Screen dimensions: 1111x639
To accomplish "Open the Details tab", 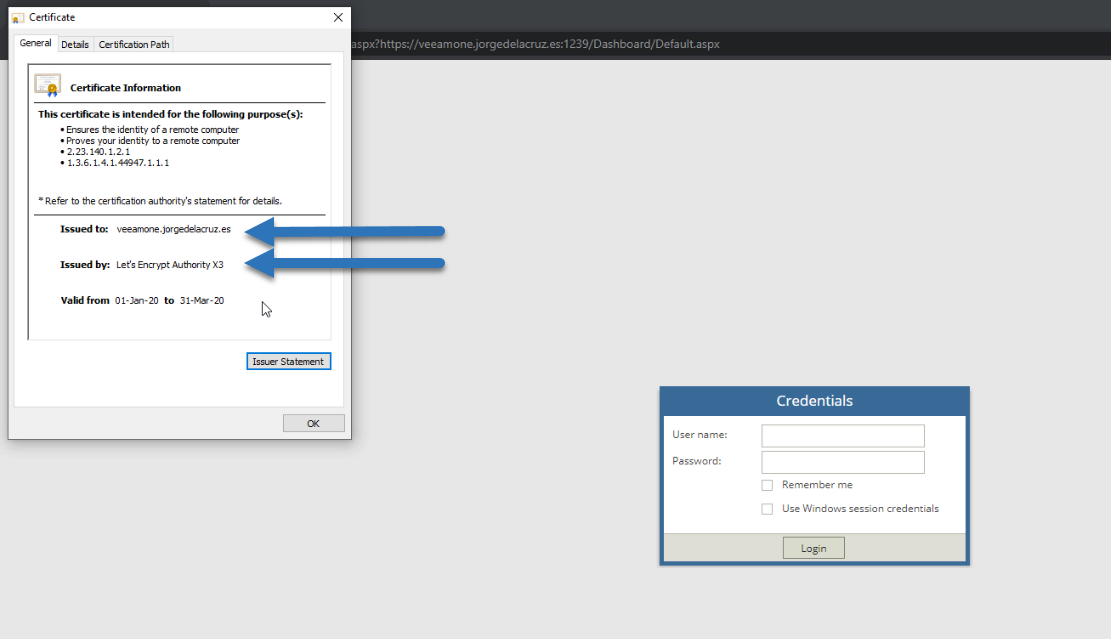I will 75,45.
